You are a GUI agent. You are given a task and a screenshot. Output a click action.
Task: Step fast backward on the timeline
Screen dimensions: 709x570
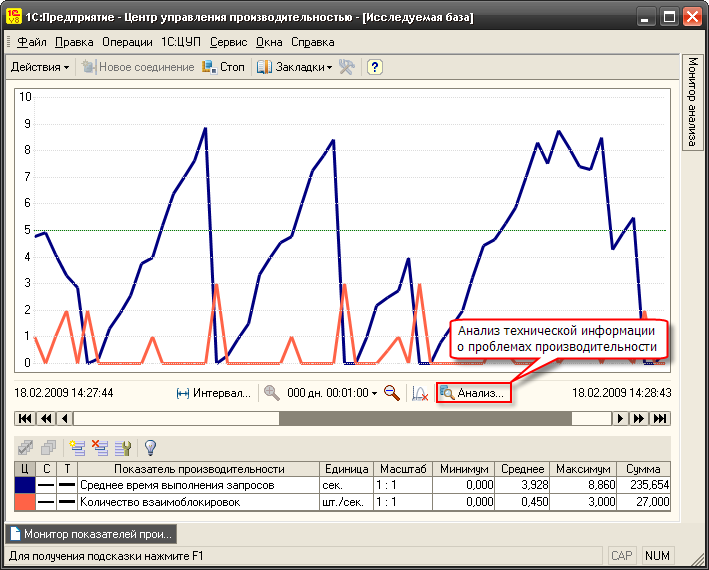(46, 419)
